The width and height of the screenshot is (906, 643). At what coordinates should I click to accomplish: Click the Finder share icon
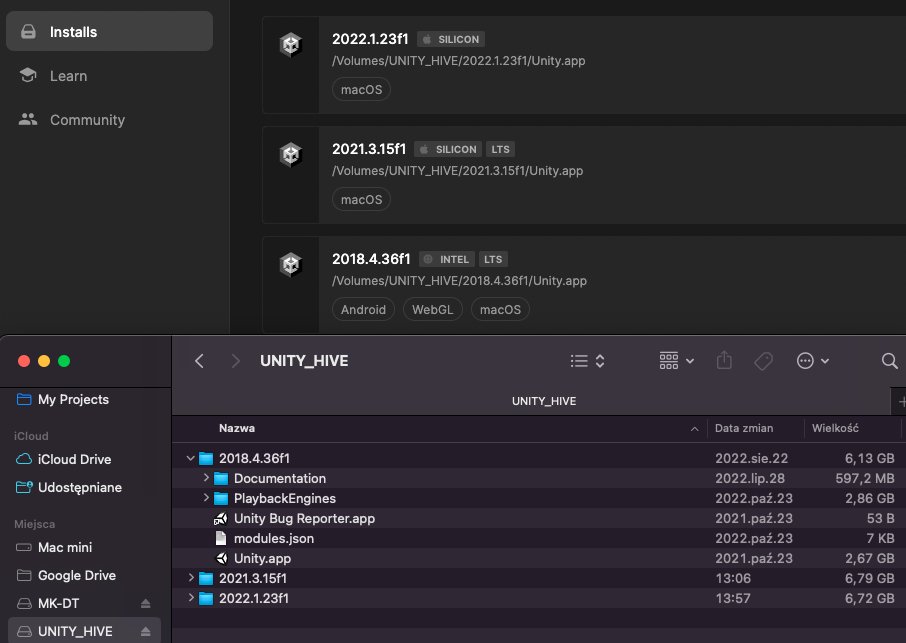(x=724, y=361)
